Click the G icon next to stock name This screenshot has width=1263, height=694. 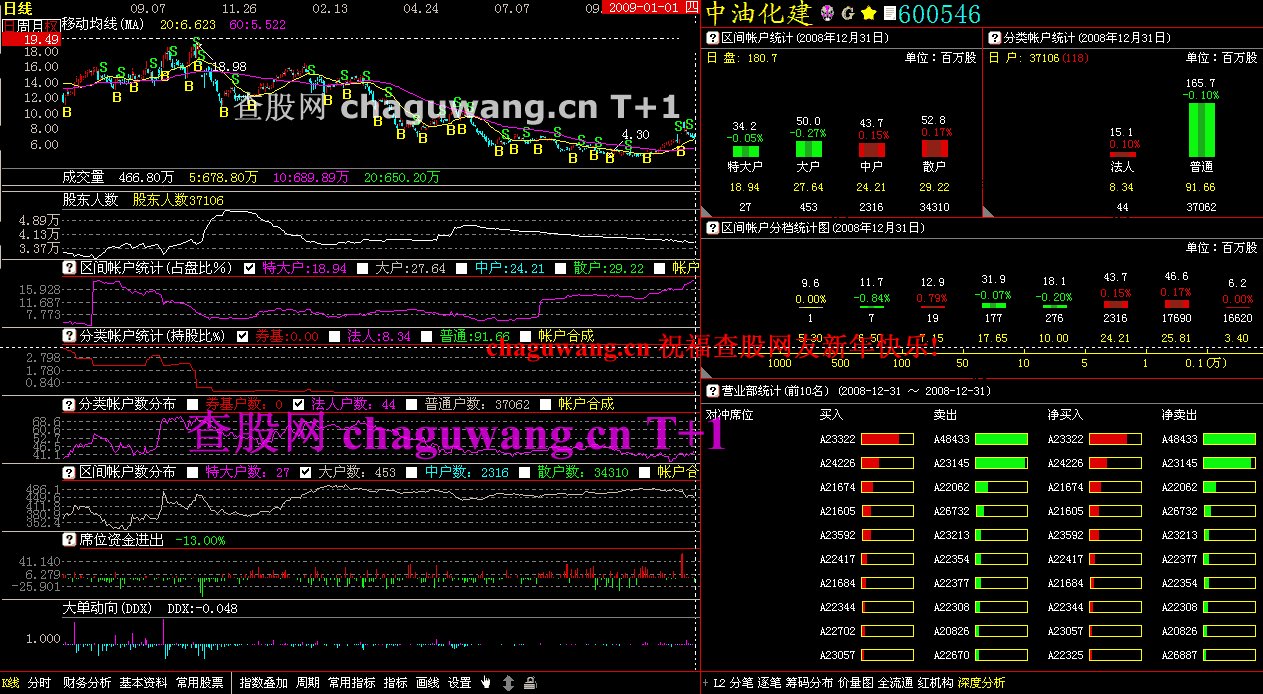point(848,14)
